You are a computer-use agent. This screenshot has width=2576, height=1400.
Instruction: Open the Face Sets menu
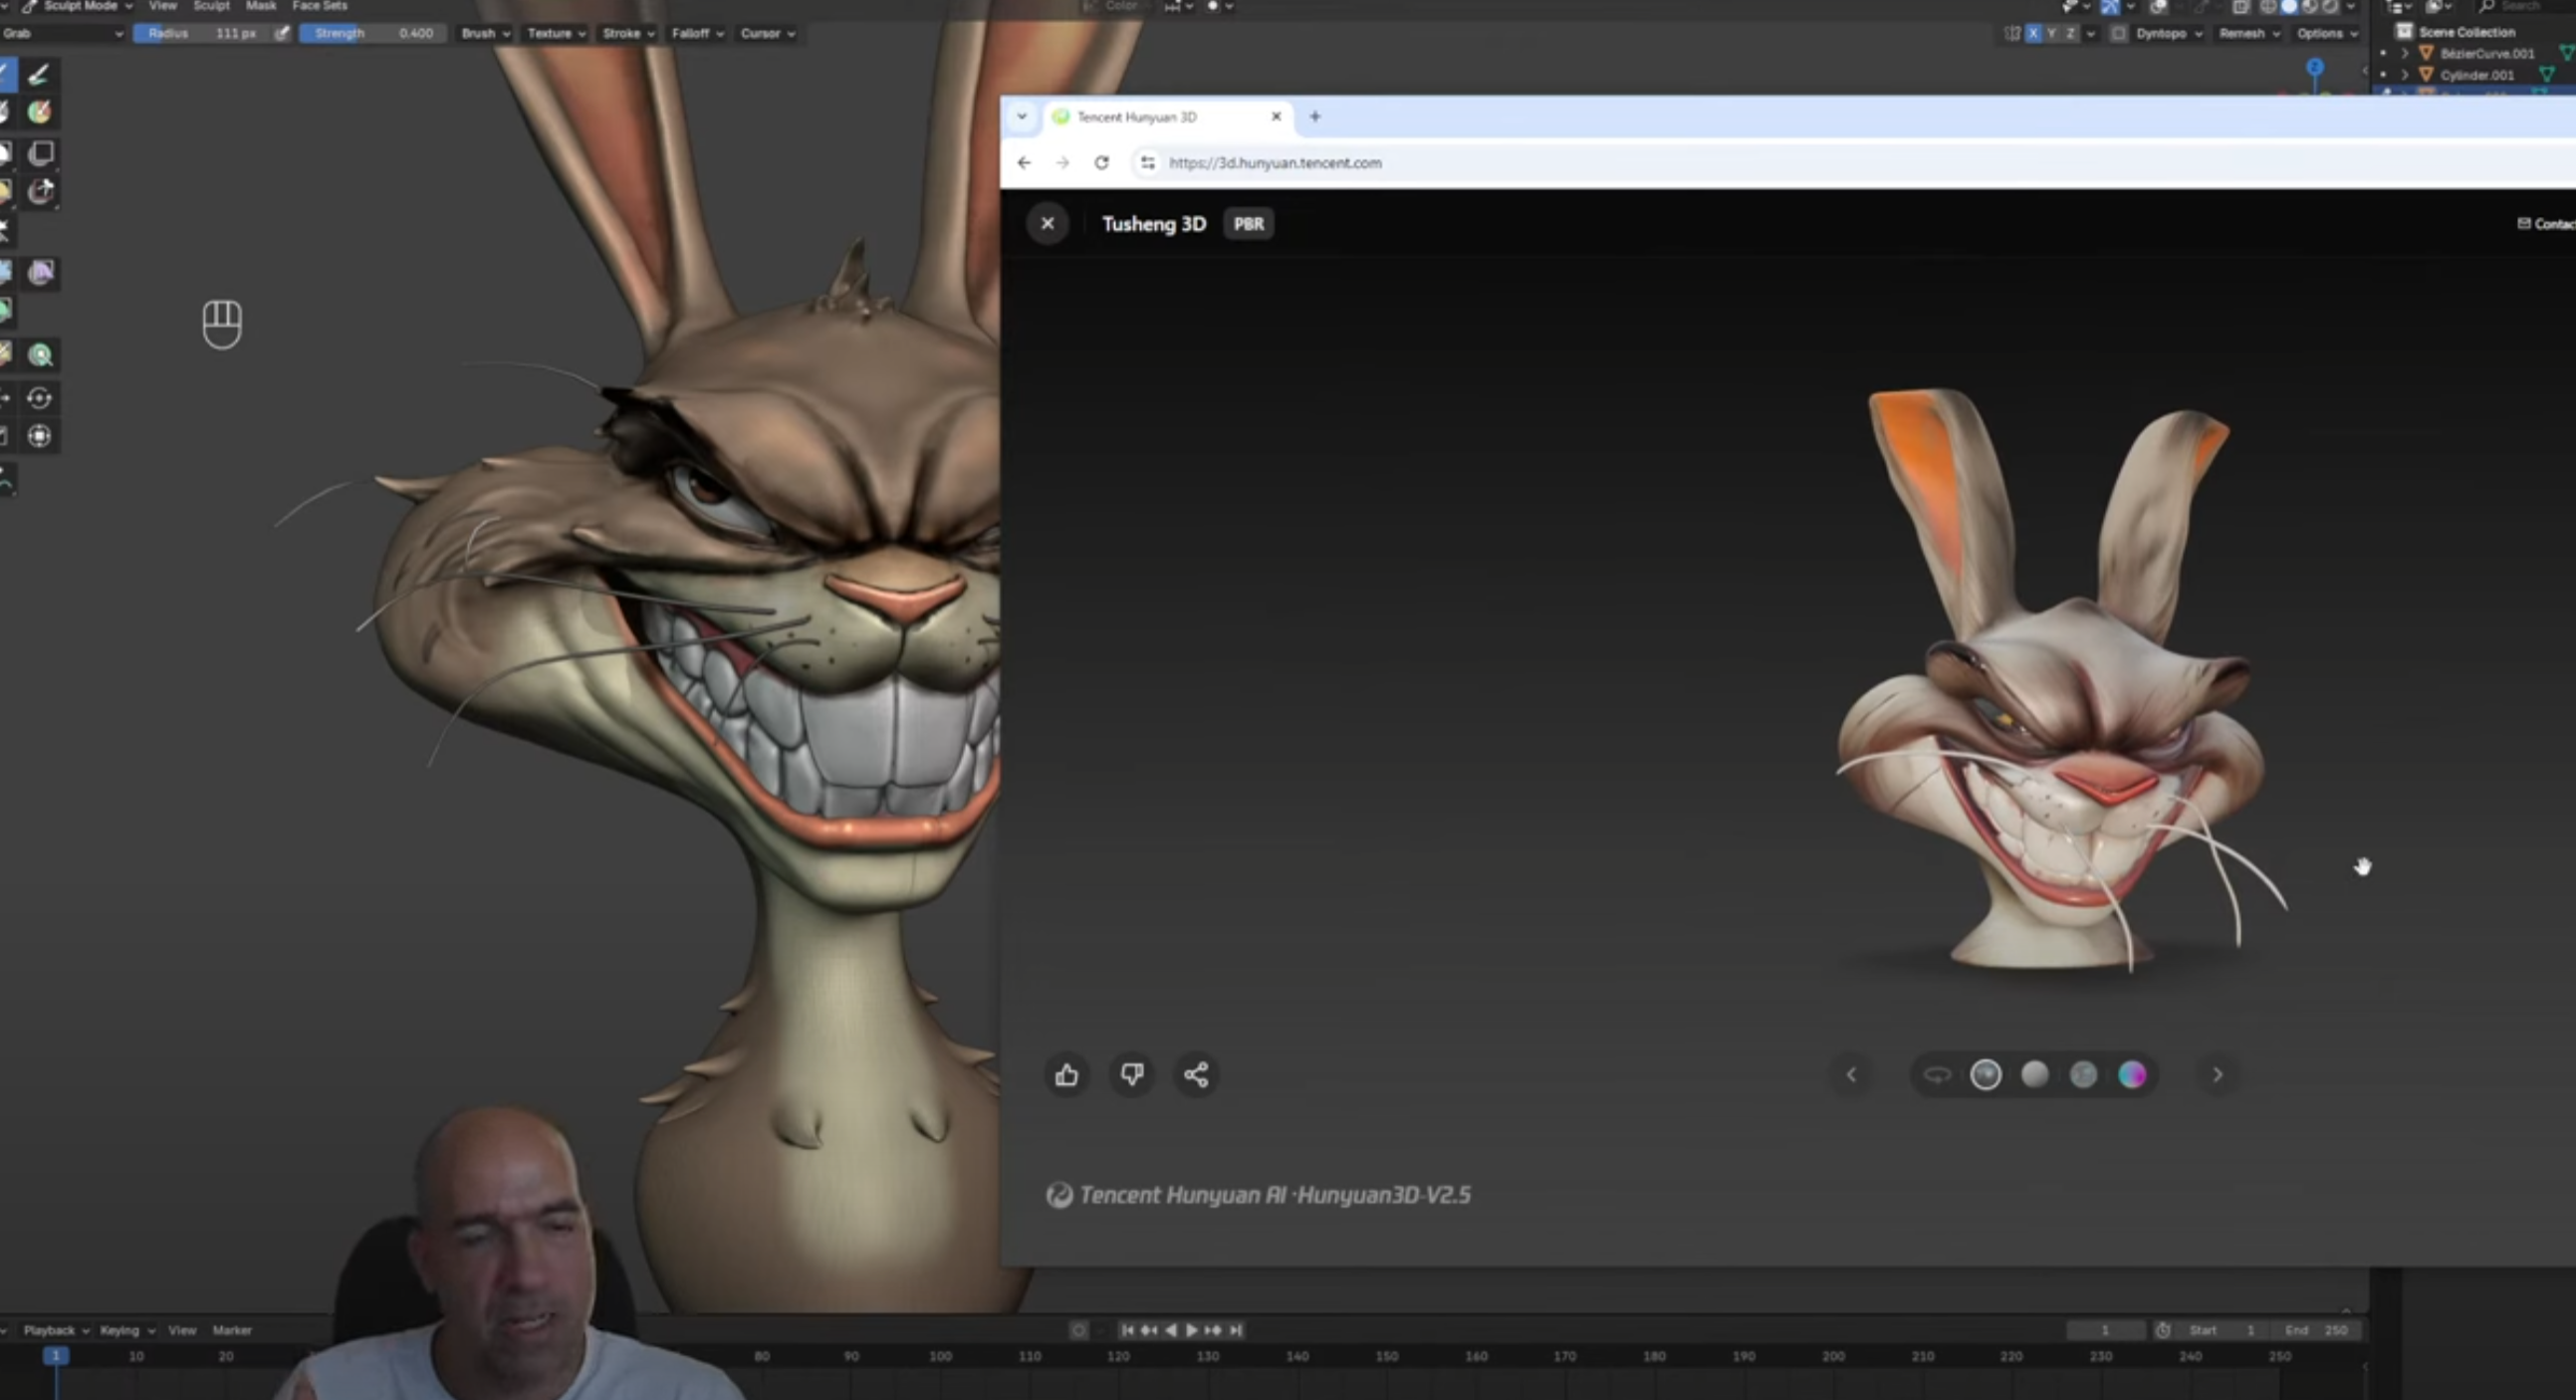click(319, 6)
